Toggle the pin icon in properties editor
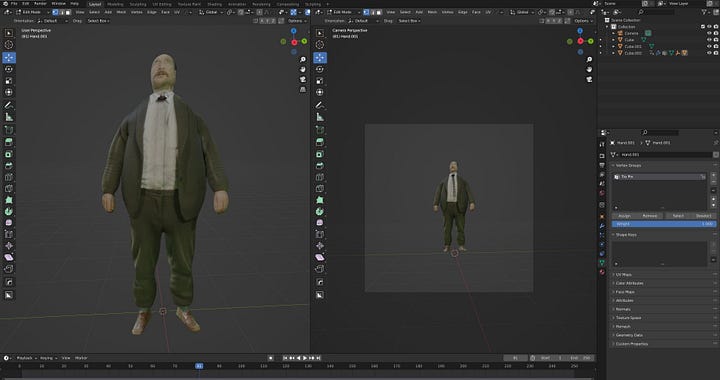Image resolution: width=720 pixels, height=380 pixels. tap(715, 143)
